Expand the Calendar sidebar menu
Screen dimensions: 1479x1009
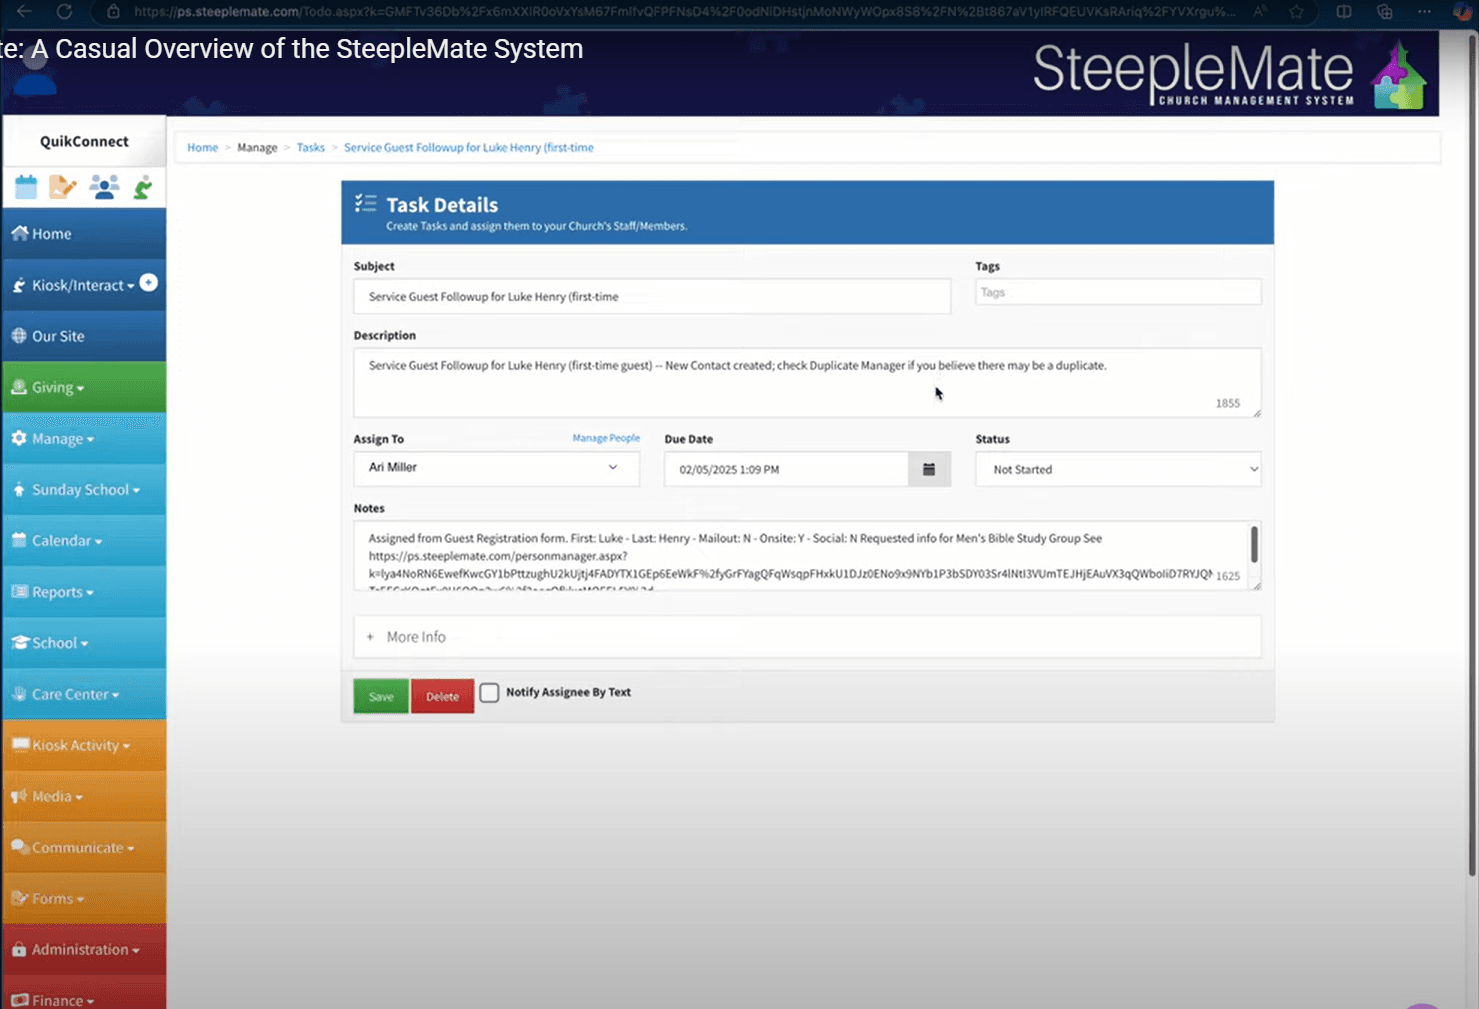click(x=84, y=540)
